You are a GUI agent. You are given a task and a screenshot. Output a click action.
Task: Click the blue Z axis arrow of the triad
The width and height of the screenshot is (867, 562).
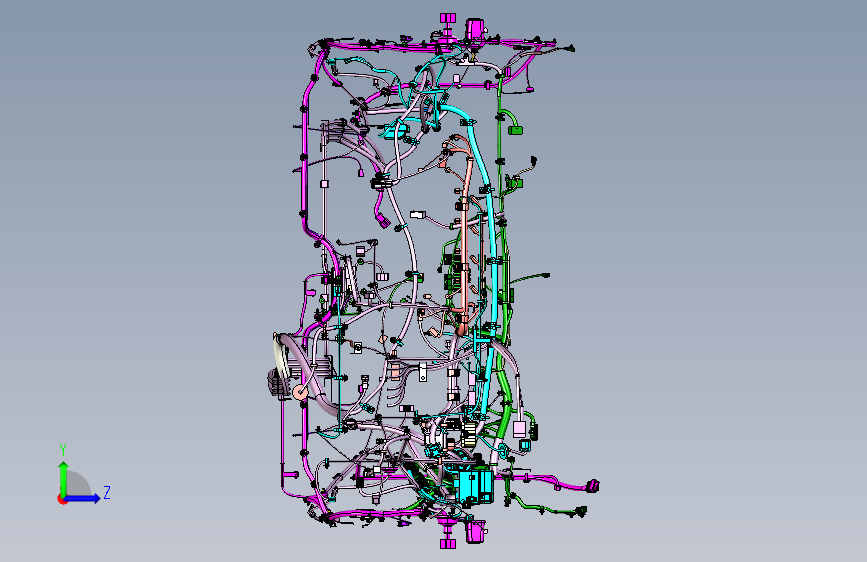point(82,498)
